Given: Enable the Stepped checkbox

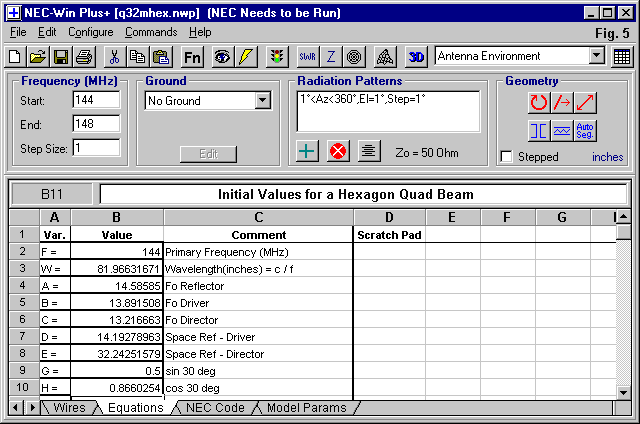Looking at the screenshot, I should pyautogui.click(x=507, y=157).
